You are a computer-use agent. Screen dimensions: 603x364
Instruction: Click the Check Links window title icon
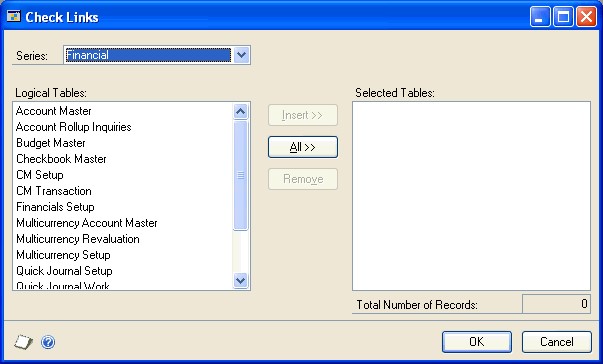point(14,17)
